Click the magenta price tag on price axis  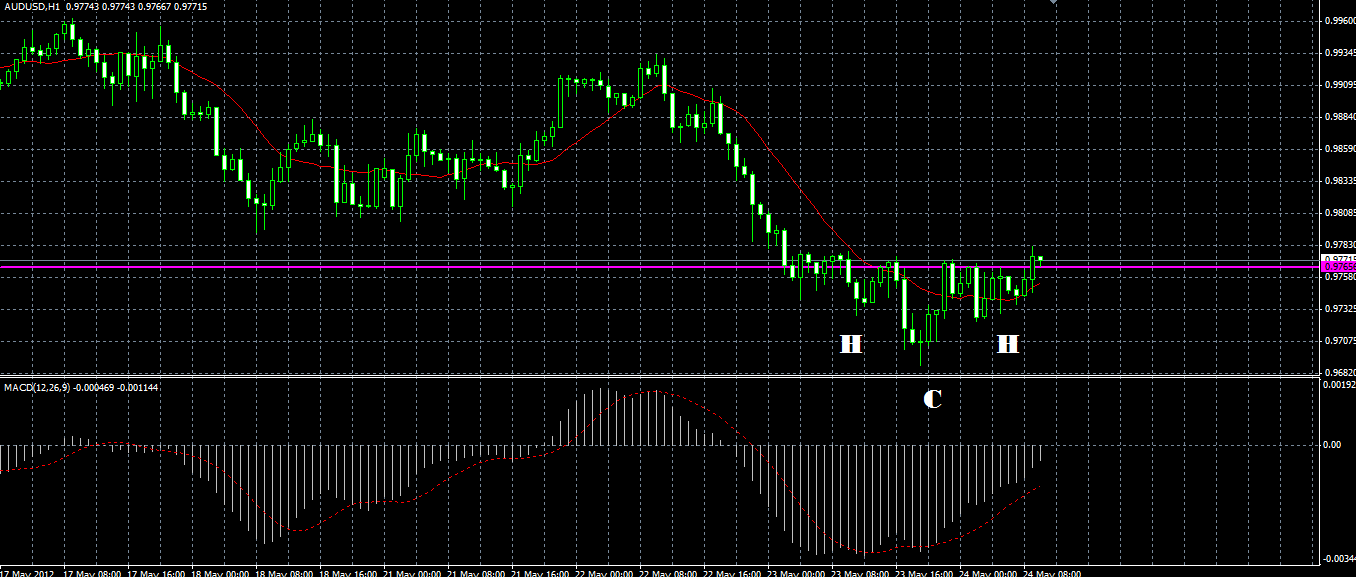[x=1338, y=267]
